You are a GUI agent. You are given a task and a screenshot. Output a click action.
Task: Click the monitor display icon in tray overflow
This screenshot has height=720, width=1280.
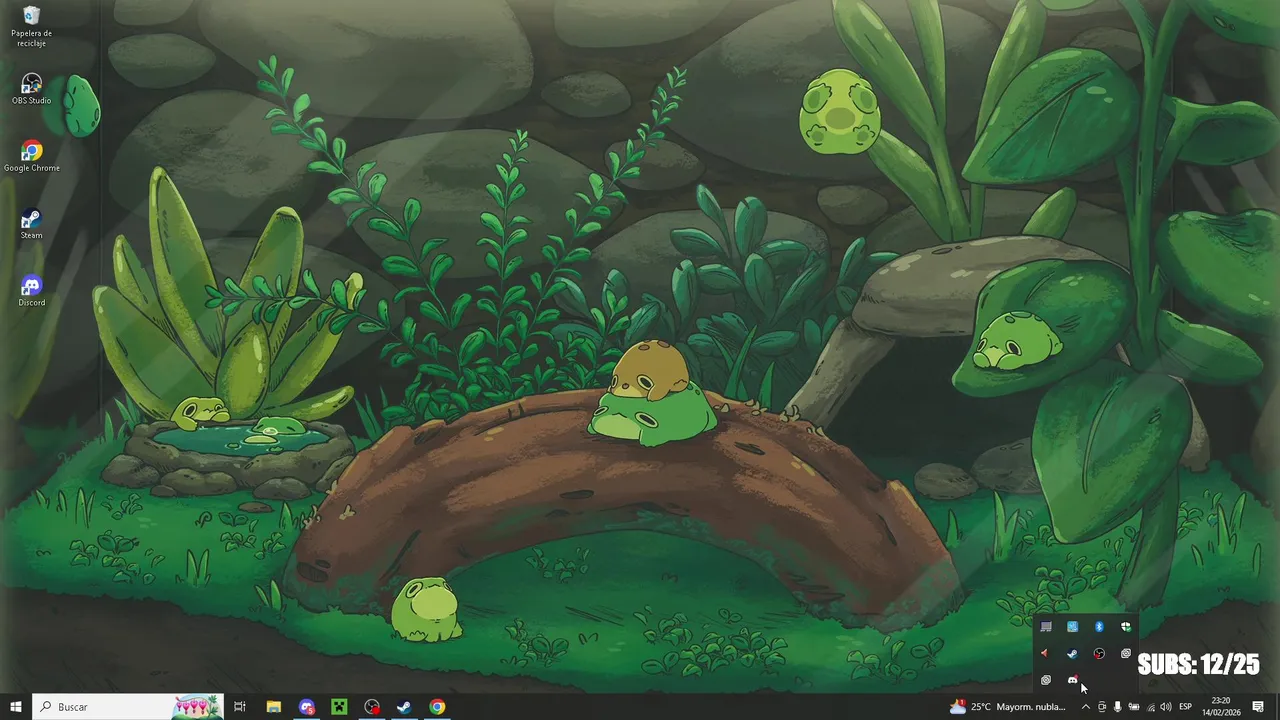coord(1046,627)
